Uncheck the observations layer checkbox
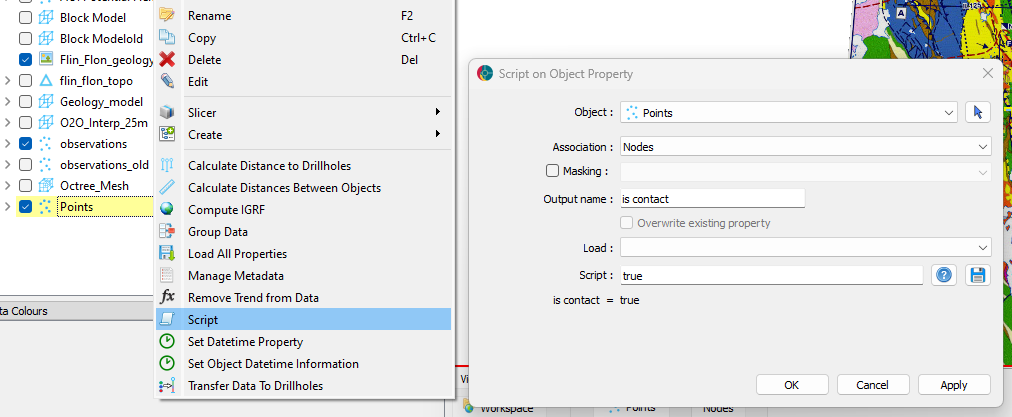Screen dimensions: 1012x417 click(x=26, y=144)
